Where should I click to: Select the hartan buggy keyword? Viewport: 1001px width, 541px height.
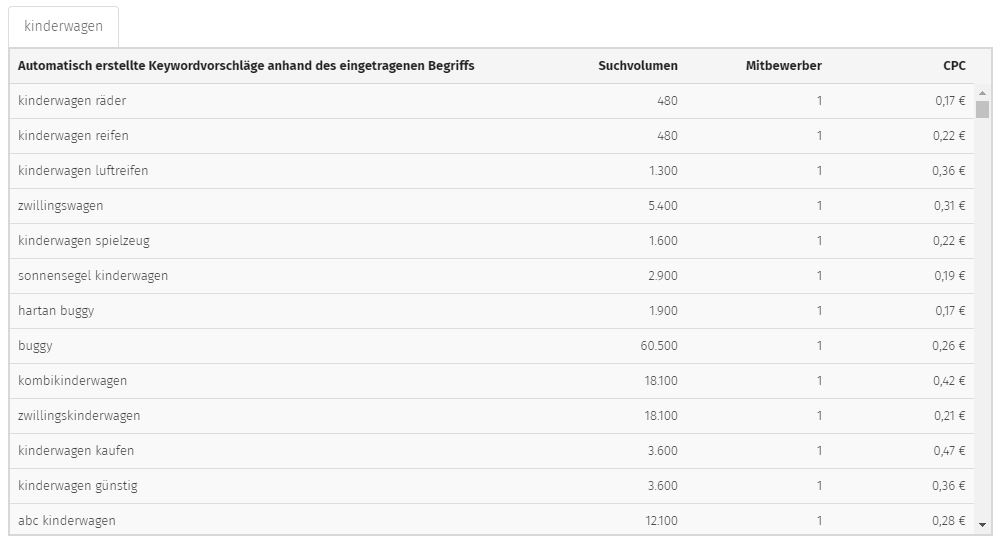coord(56,311)
